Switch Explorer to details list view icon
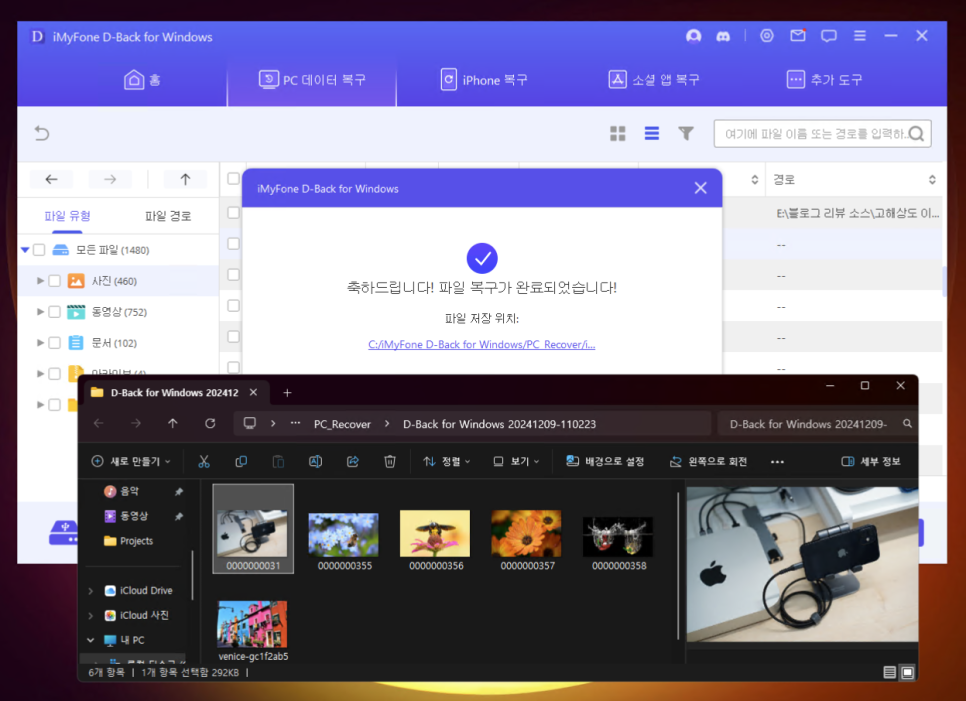 click(x=889, y=672)
